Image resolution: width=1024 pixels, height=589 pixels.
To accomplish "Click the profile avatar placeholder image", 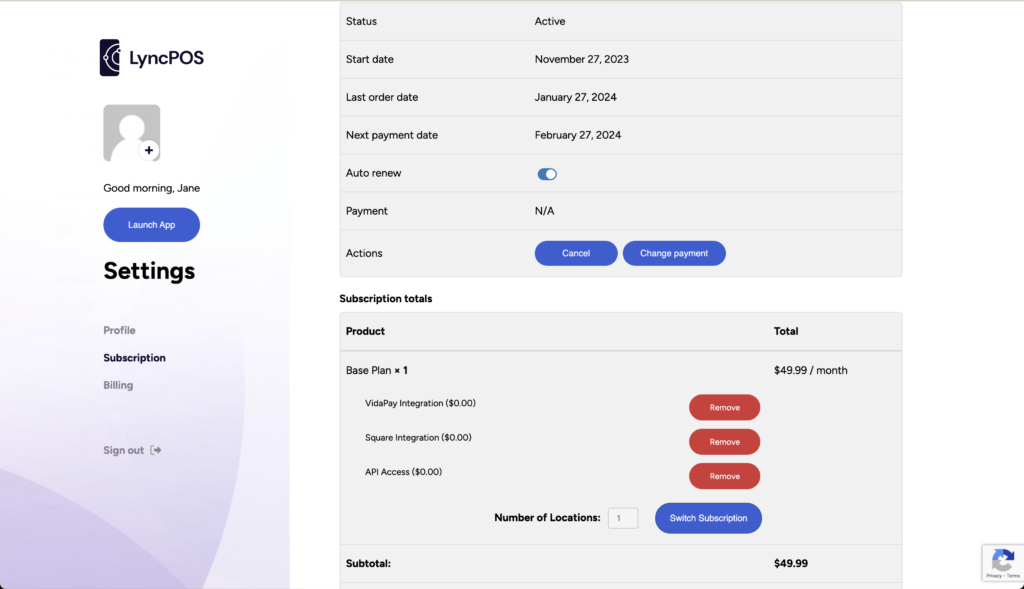I will [x=131, y=133].
